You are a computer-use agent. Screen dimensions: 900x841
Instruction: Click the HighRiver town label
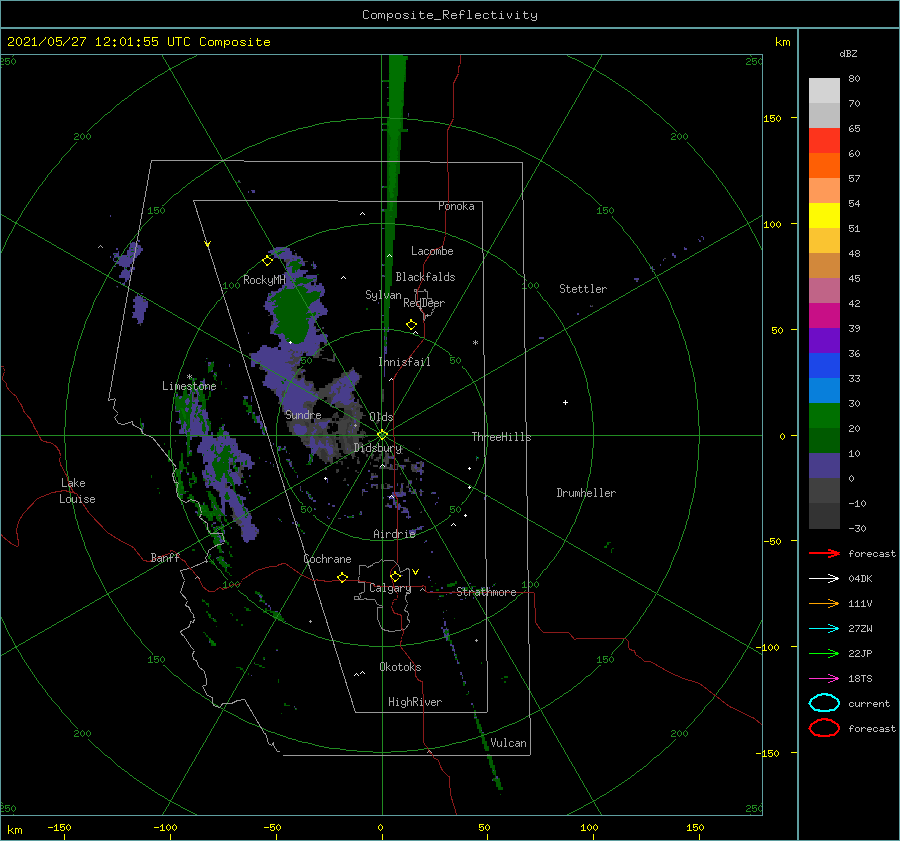(x=415, y=702)
